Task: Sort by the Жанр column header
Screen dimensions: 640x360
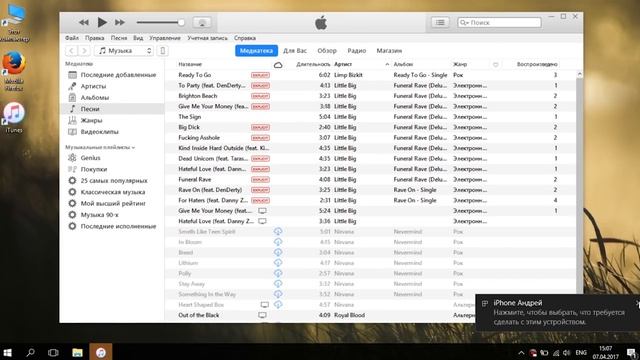Action: (460, 64)
